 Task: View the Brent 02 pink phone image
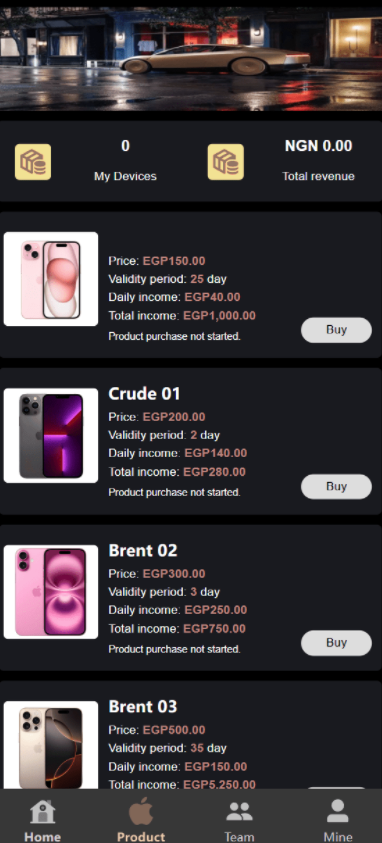pyautogui.click(x=51, y=592)
